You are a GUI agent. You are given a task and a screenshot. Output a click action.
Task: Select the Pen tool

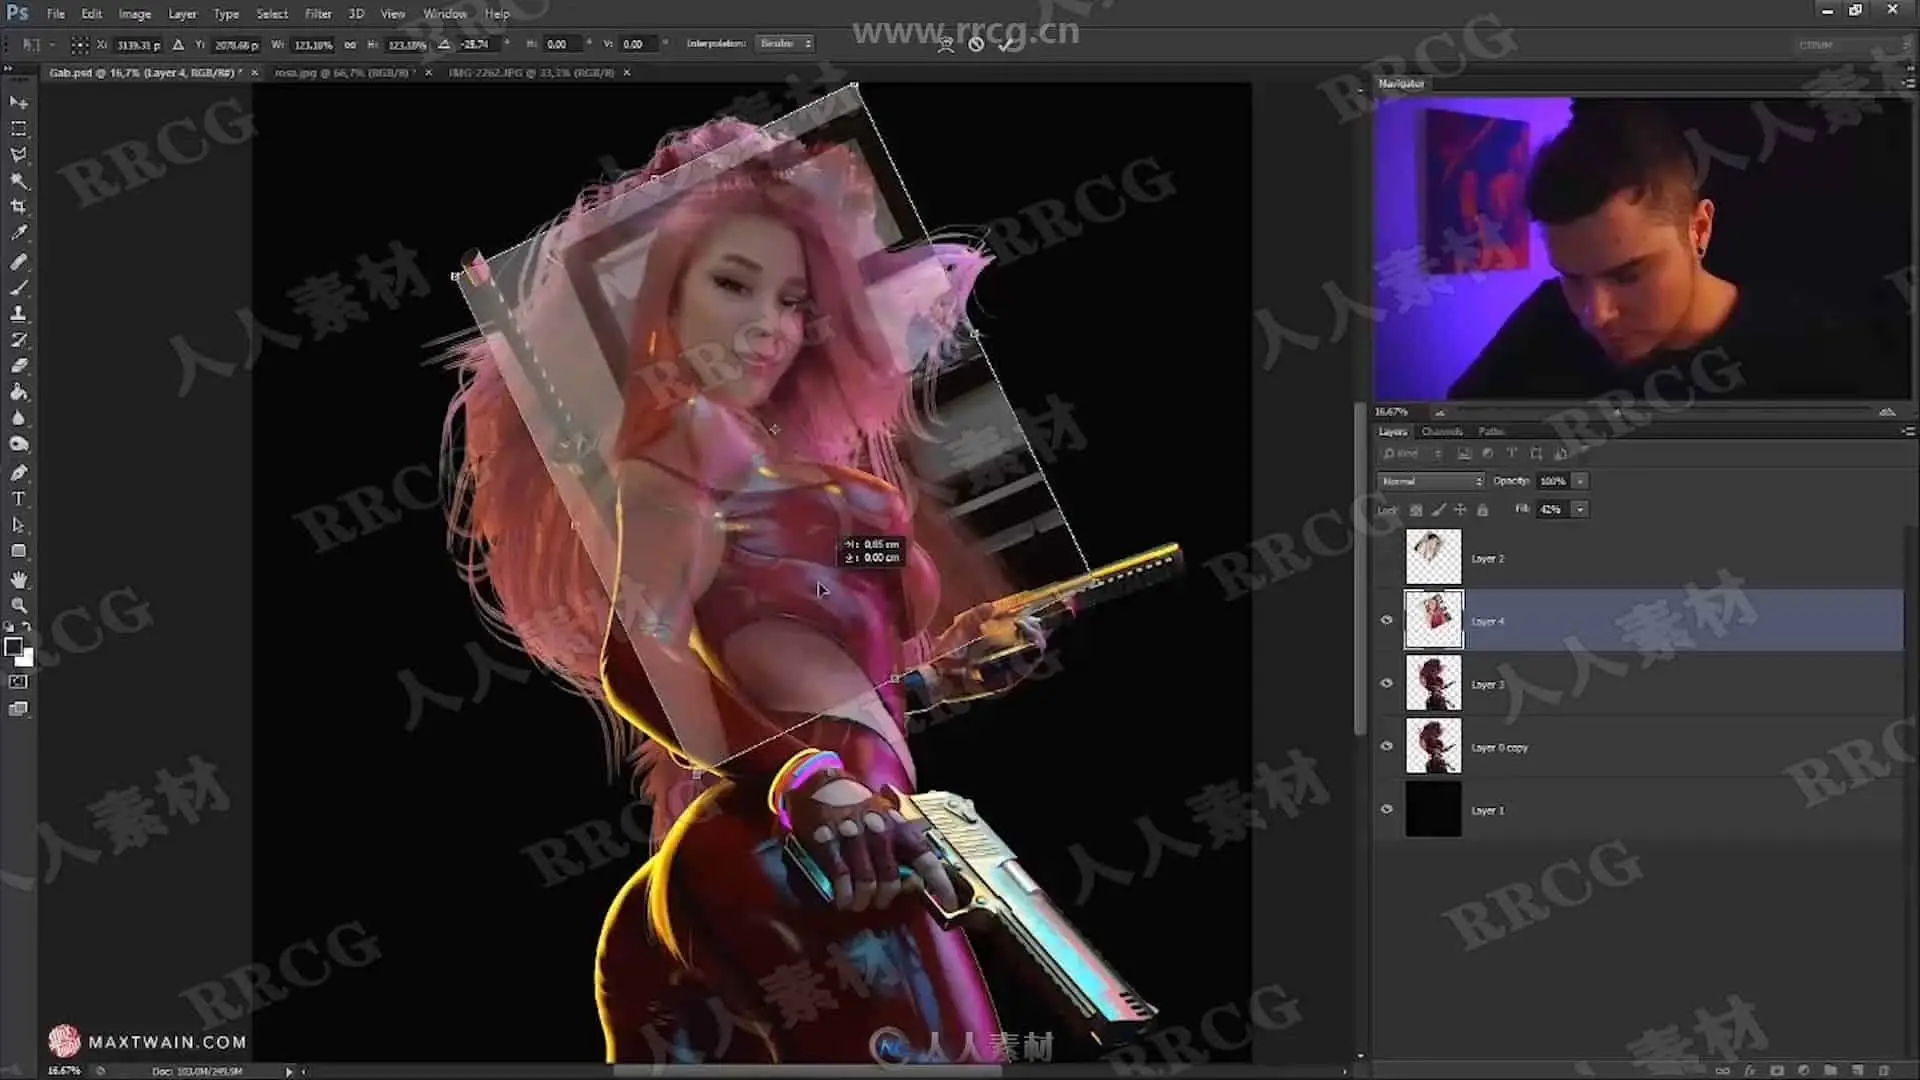tap(18, 473)
